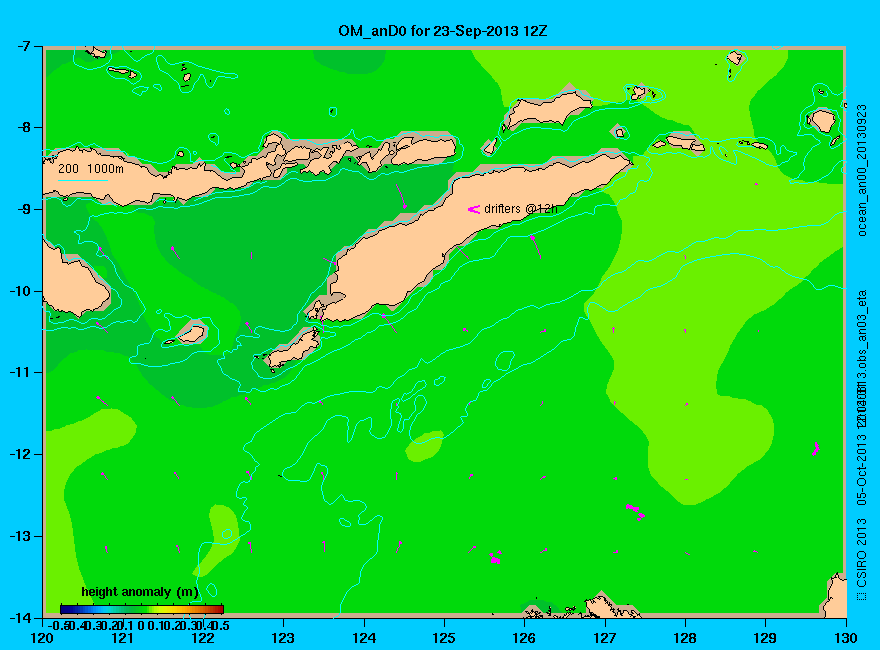Screen dimensions: 880x650
Task: Select latitude axis label -11
Action: [x=21, y=373]
